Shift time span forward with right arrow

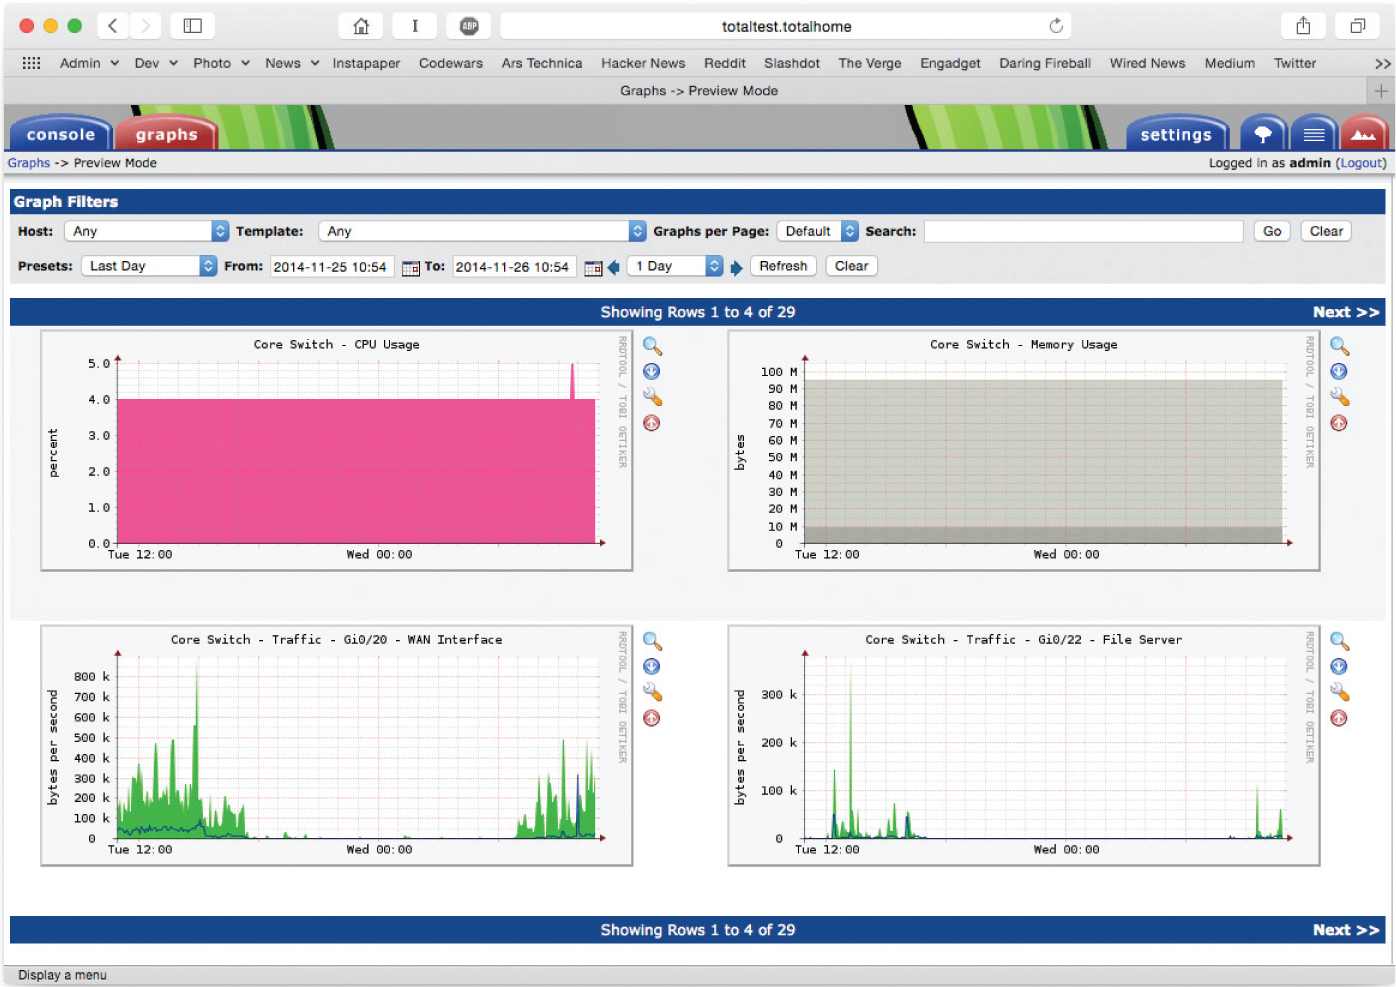coord(737,268)
